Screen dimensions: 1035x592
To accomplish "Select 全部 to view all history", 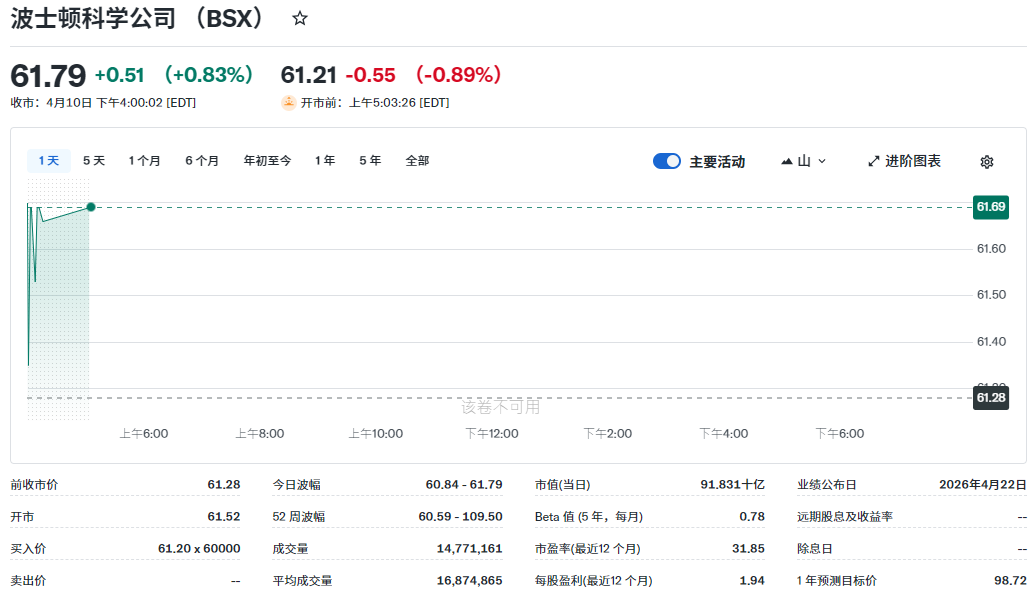I will (x=417, y=161).
